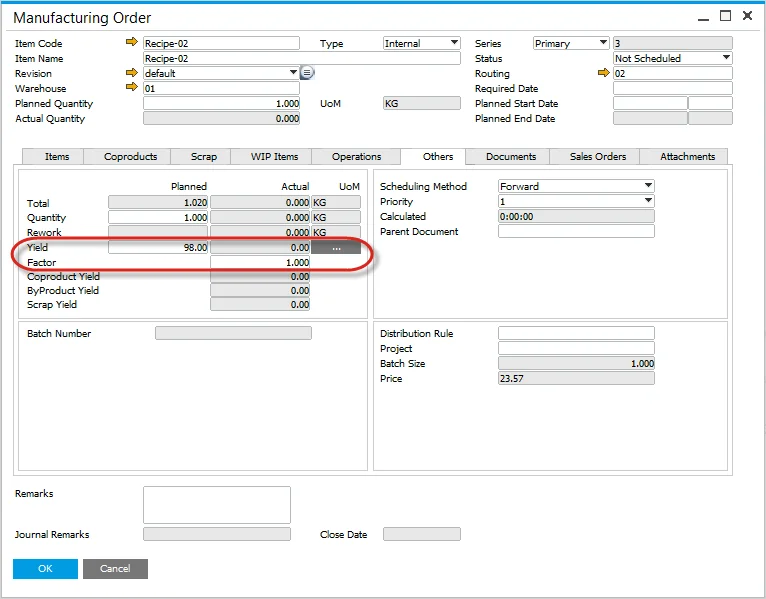Click the Item Code link arrow
Viewport: 766px width, 599px height.
(x=131, y=43)
